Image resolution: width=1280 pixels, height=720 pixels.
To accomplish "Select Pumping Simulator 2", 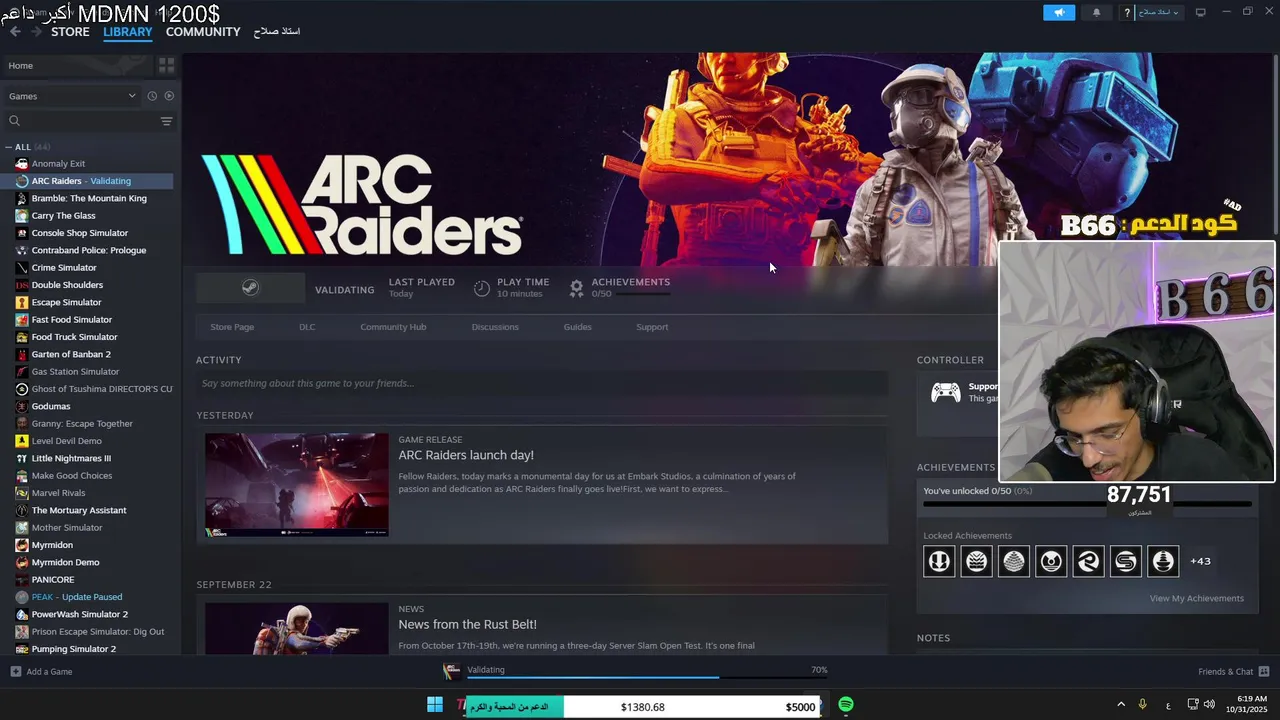I will [74, 649].
